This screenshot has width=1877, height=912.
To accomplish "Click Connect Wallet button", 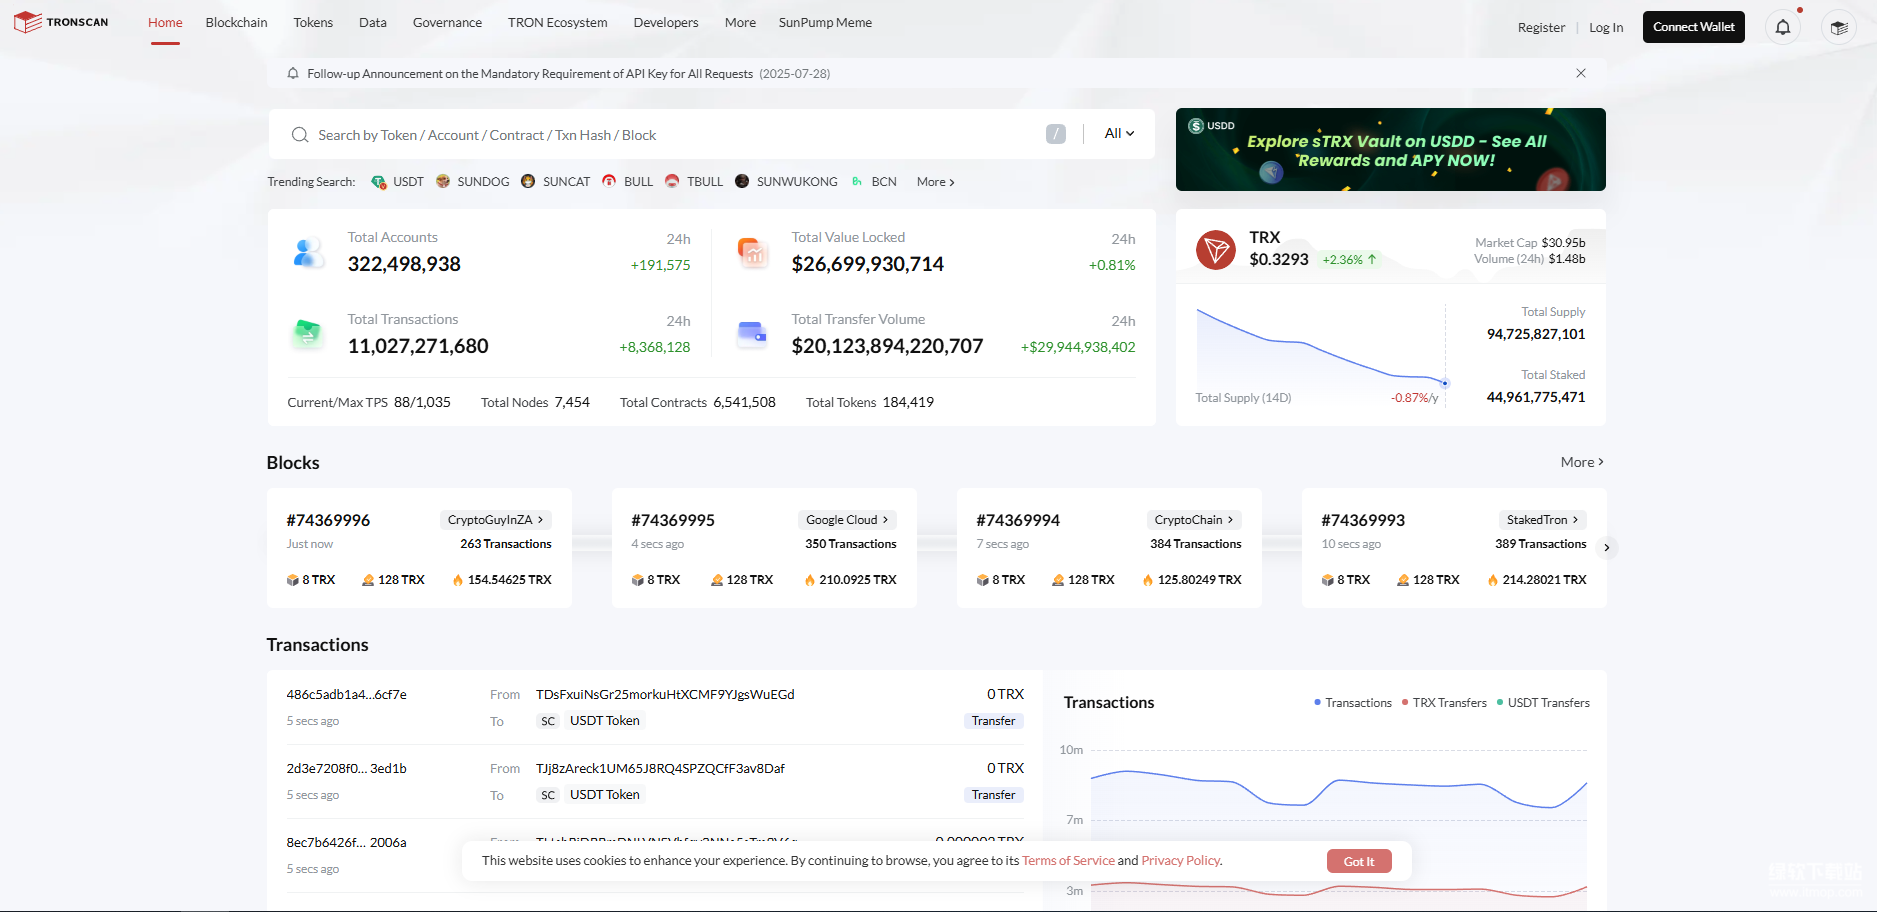I will [1694, 27].
